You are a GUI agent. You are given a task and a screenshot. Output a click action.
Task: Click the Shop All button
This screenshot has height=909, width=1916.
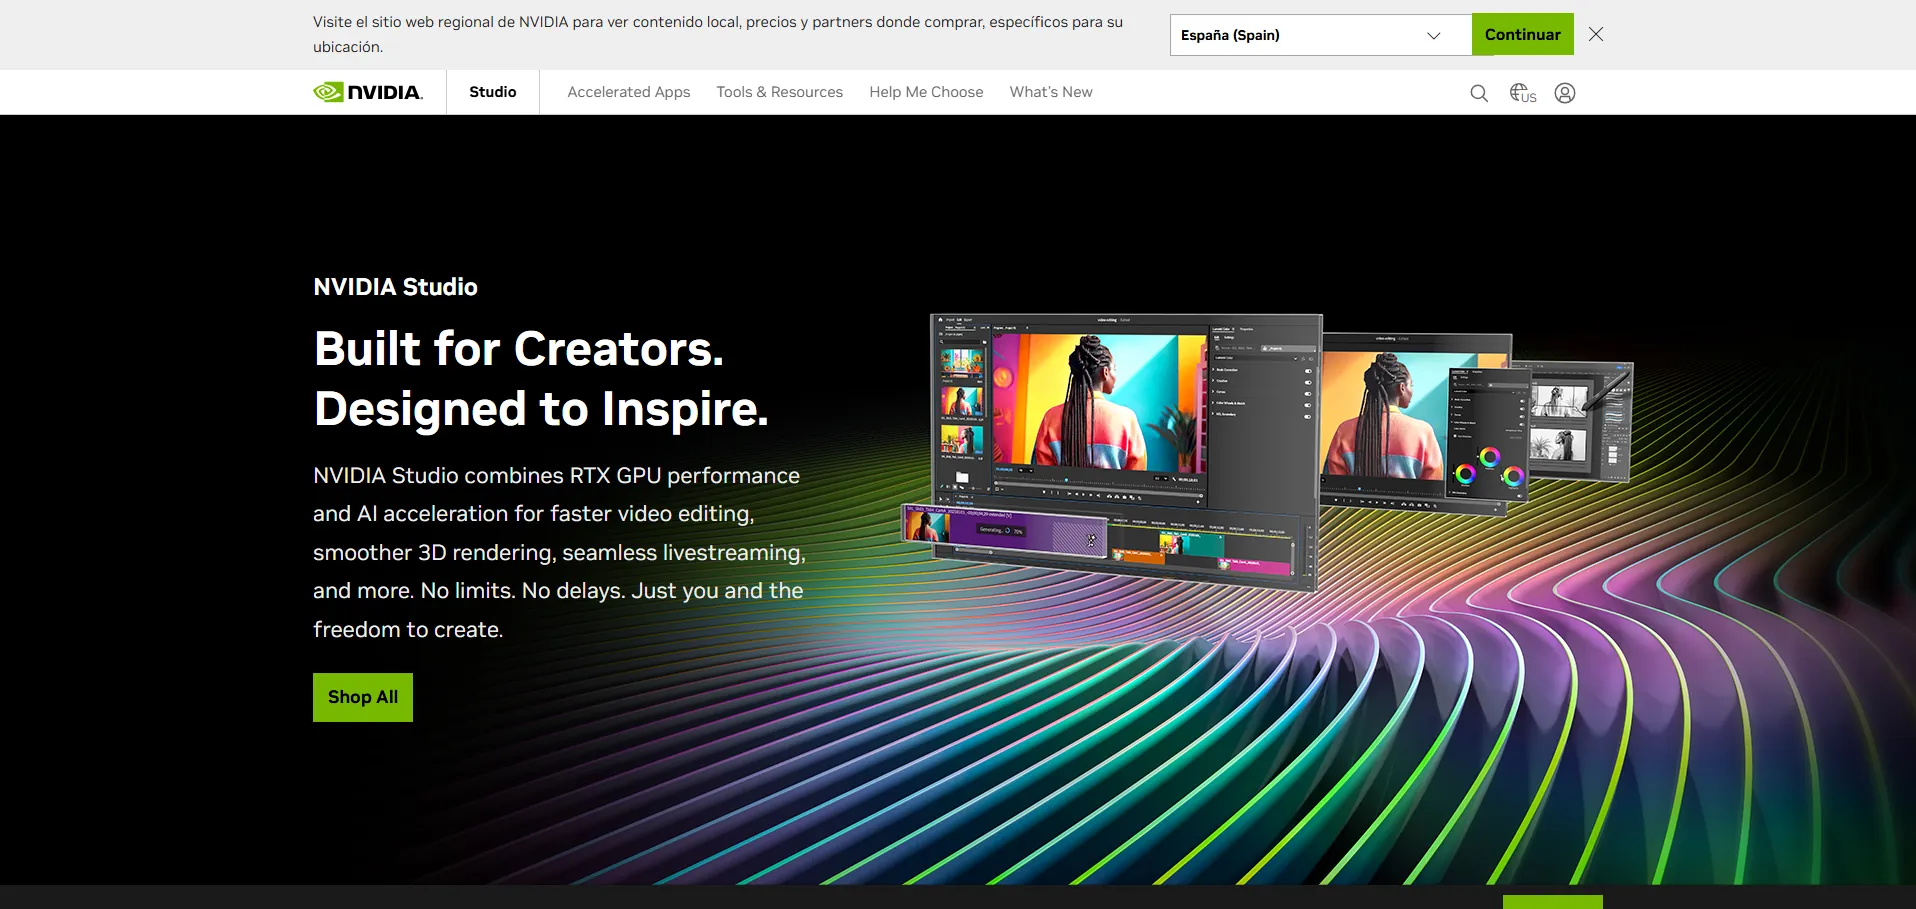tap(363, 697)
